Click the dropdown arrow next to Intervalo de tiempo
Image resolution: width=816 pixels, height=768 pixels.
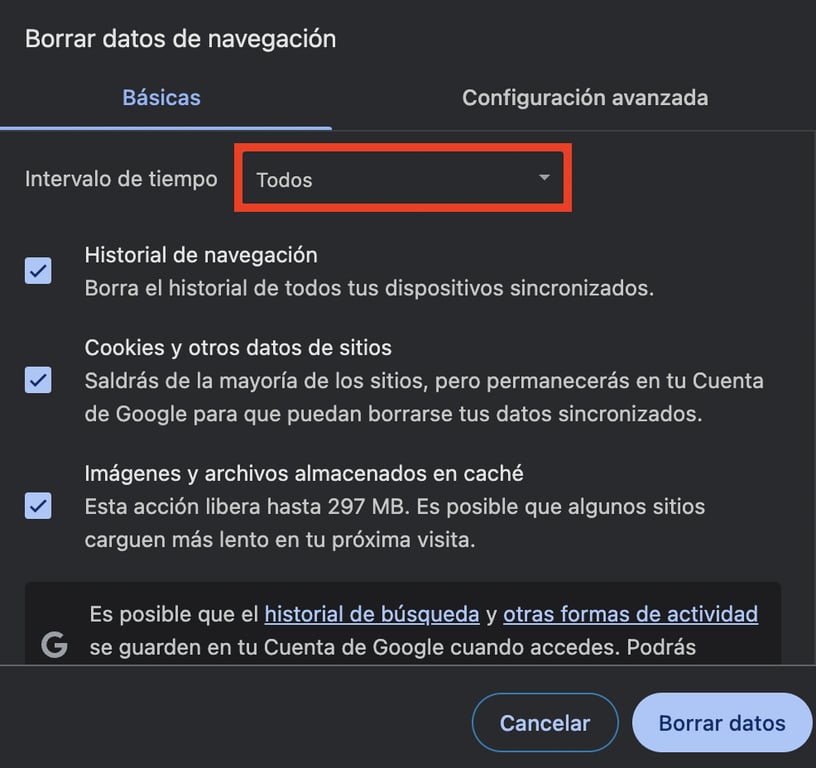[544, 178]
